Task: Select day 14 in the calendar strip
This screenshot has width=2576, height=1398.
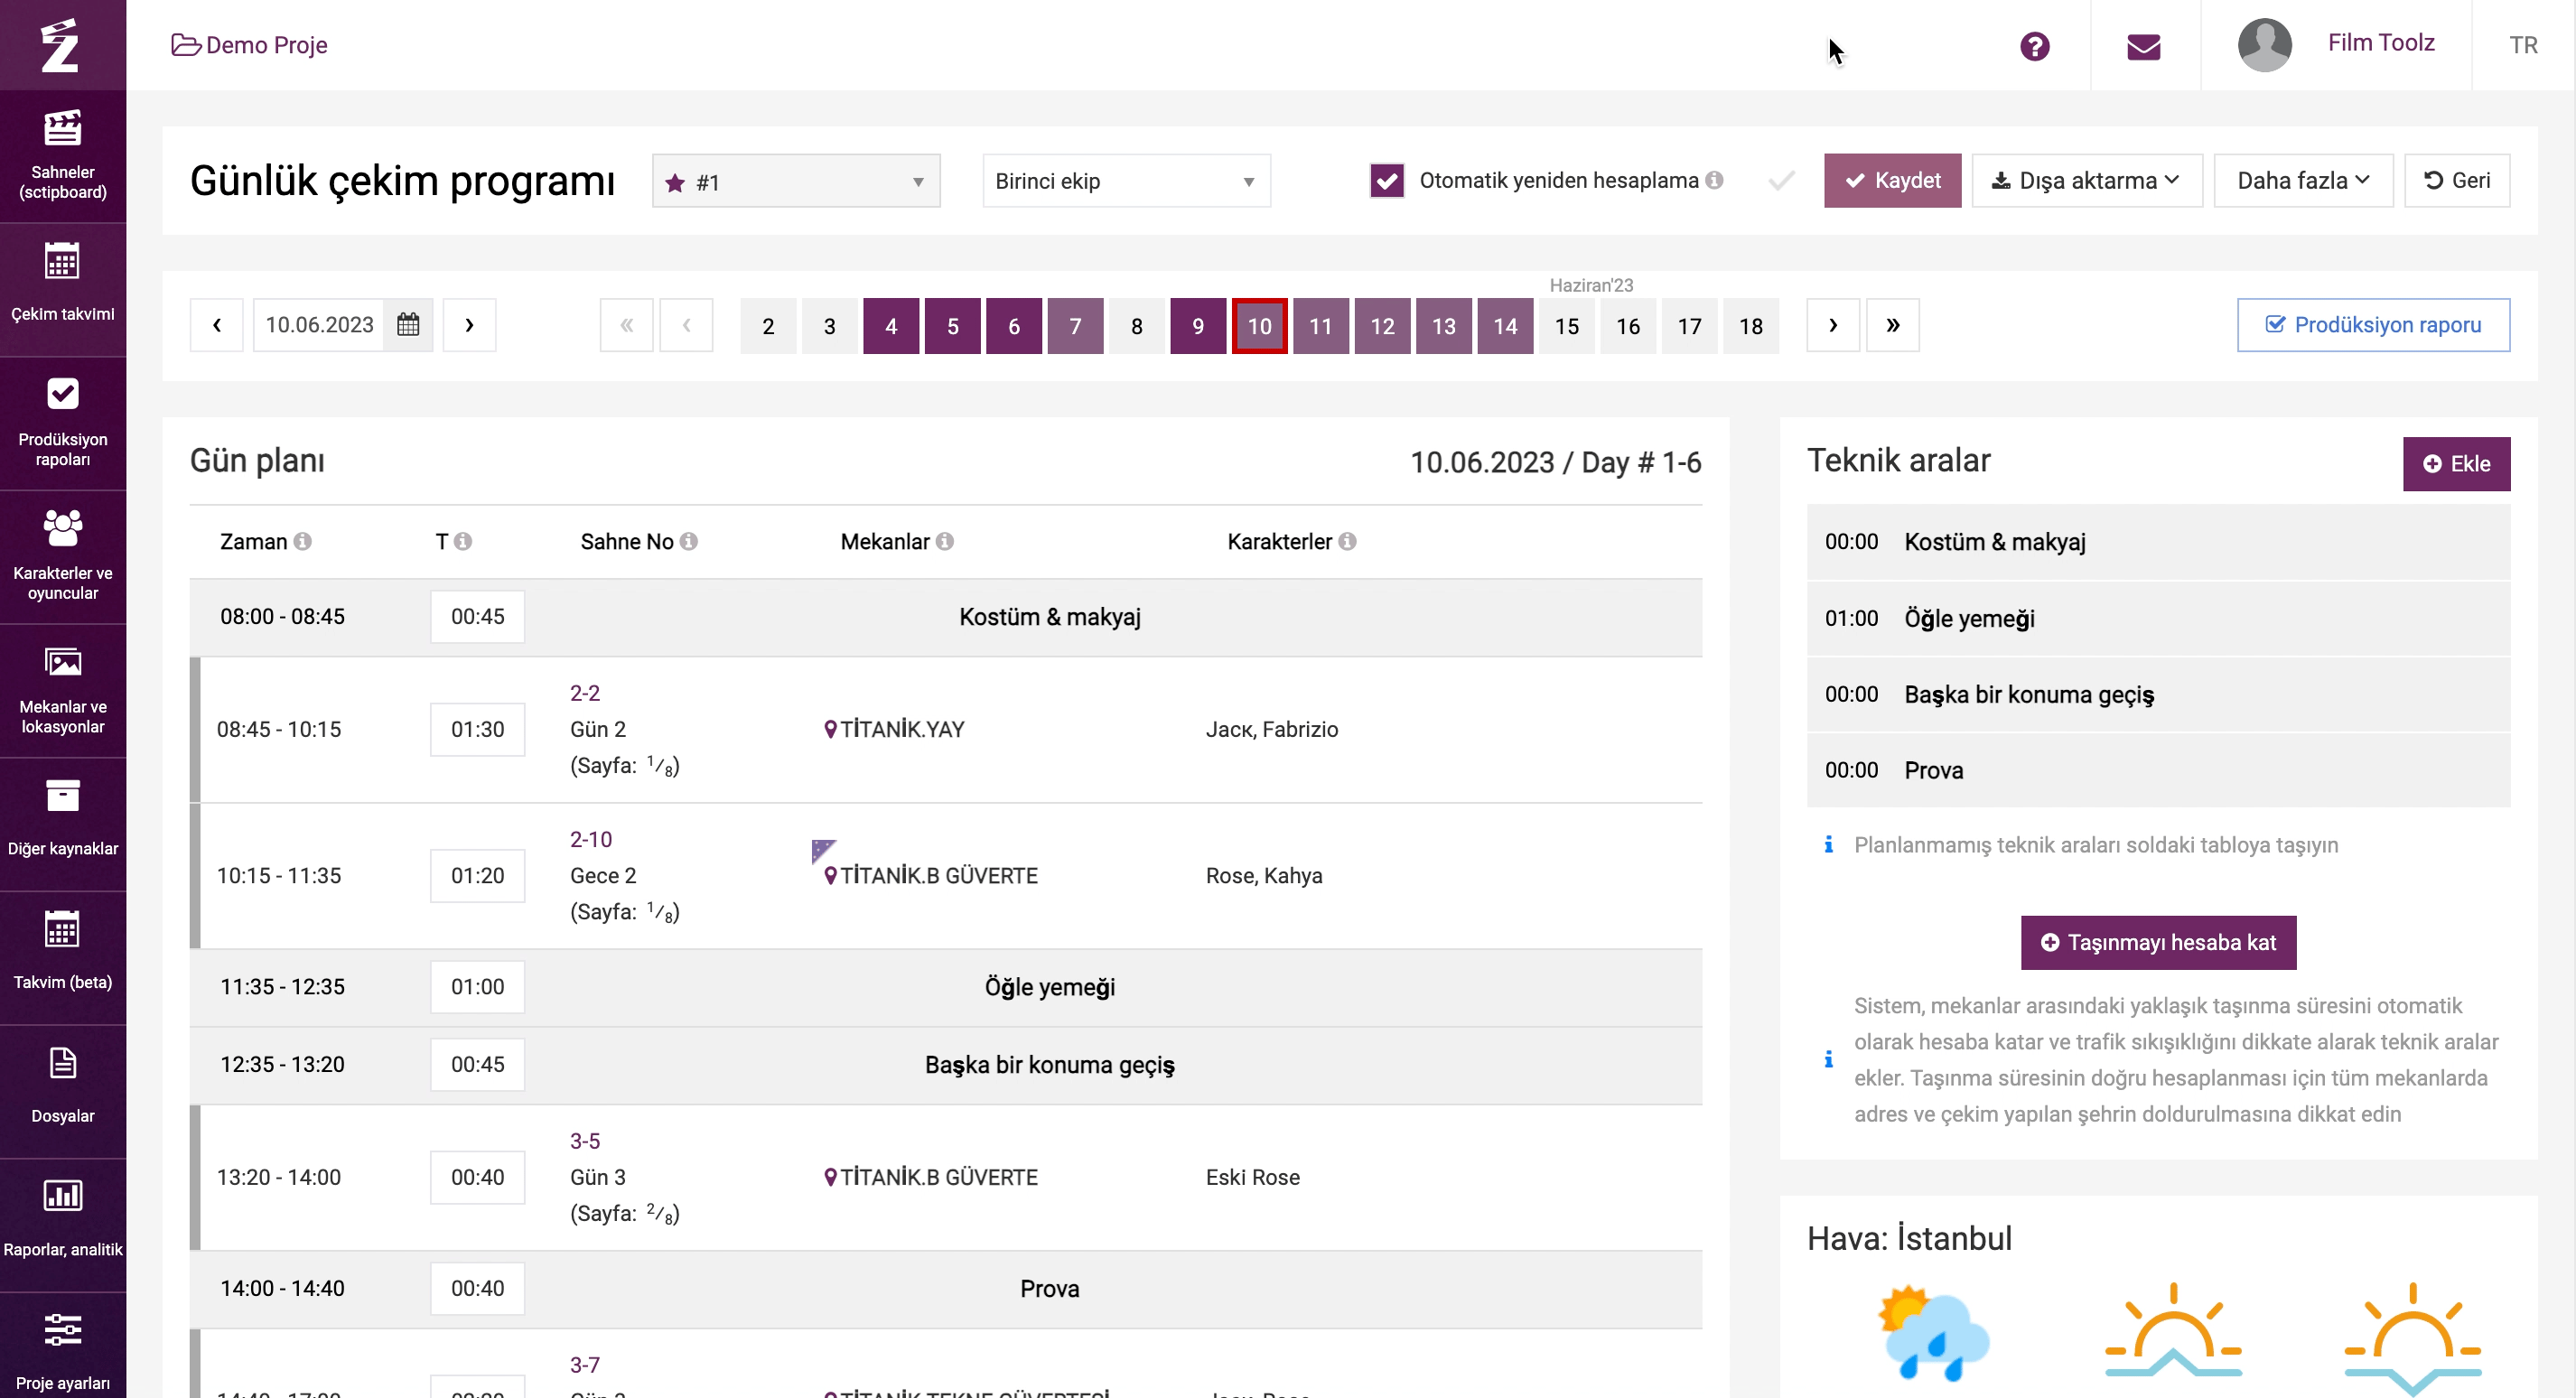Action: pos(1505,325)
